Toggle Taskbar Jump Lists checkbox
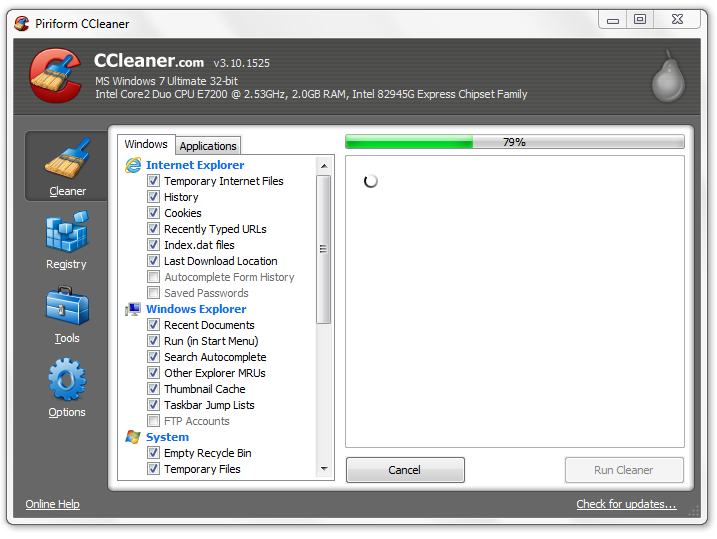Screen dimensions: 717x539 [x=154, y=405]
